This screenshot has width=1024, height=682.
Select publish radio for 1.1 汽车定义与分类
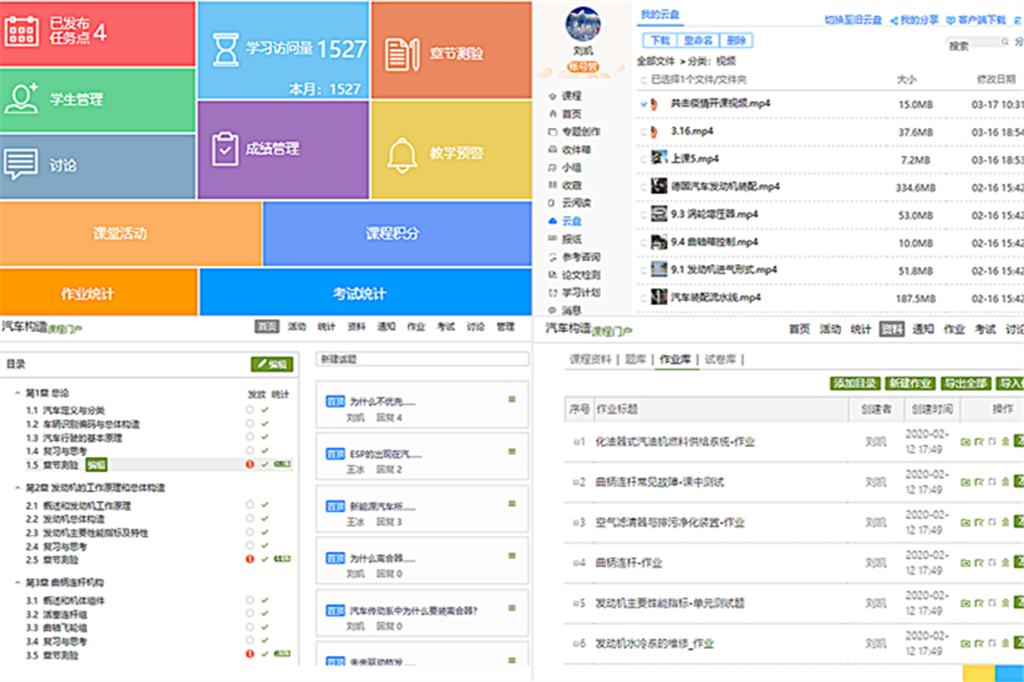[250, 410]
